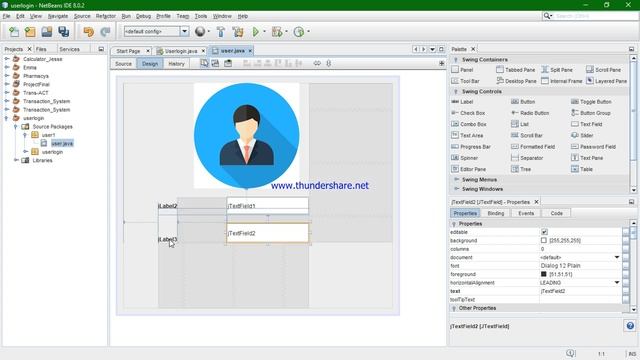The width and height of the screenshot is (640, 360).
Task: Select the user.java file in project tree
Action: click(x=62, y=143)
